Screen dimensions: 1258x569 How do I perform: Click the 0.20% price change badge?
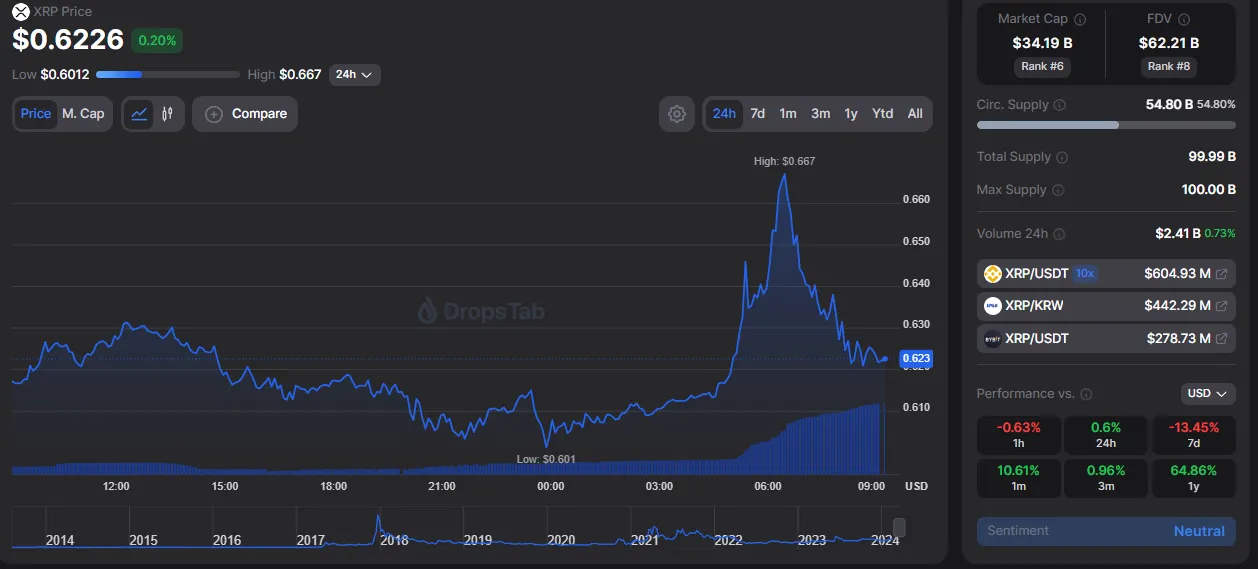[157, 41]
